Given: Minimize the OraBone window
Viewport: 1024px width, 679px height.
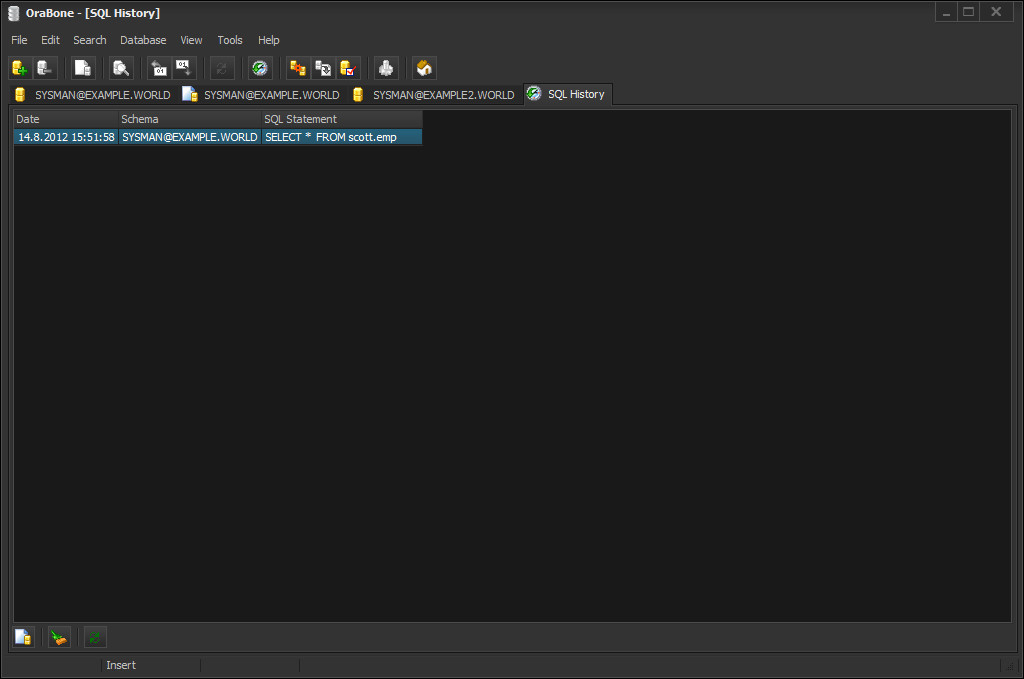Looking at the screenshot, I should coord(946,12).
